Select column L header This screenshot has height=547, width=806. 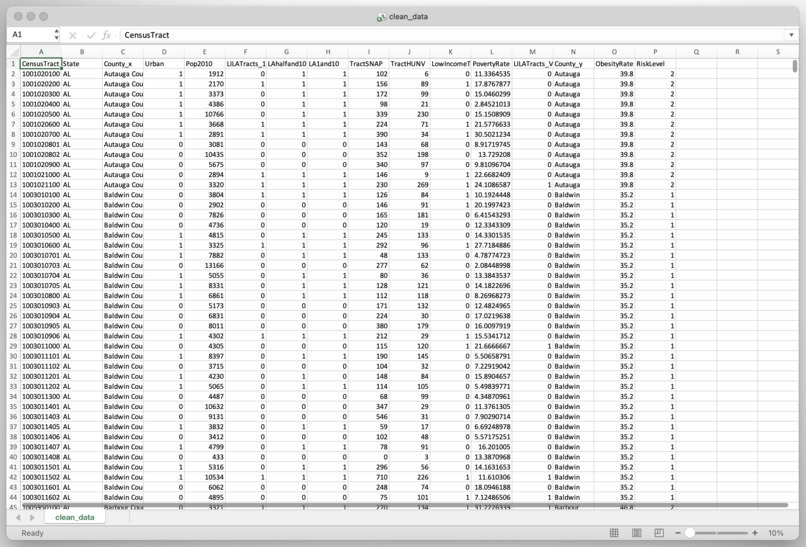click(x=491, y=51)
